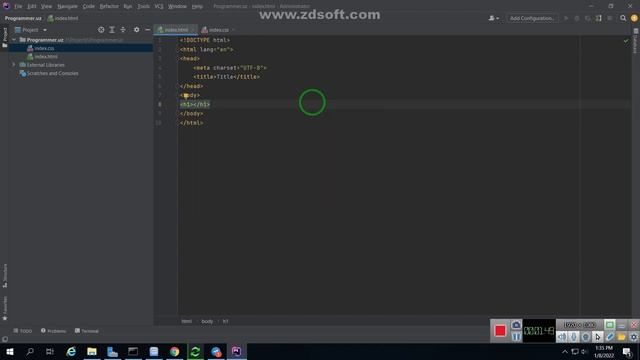640x360 pixels.
Task: Take screenshot with recorder camera icon
Action: (x=516, y=325)
